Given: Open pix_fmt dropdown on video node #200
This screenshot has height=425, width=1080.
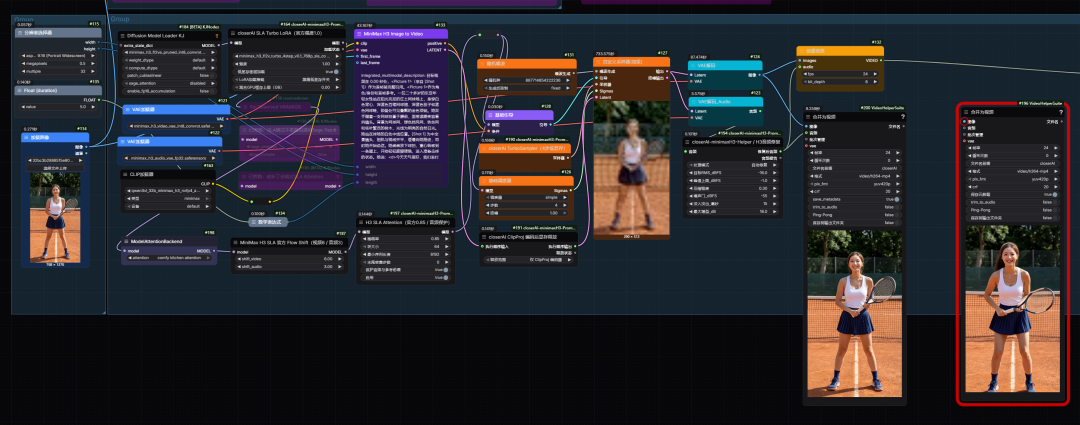Looking at the screenshot, I should pyautogui.click(x=853, y=183).
